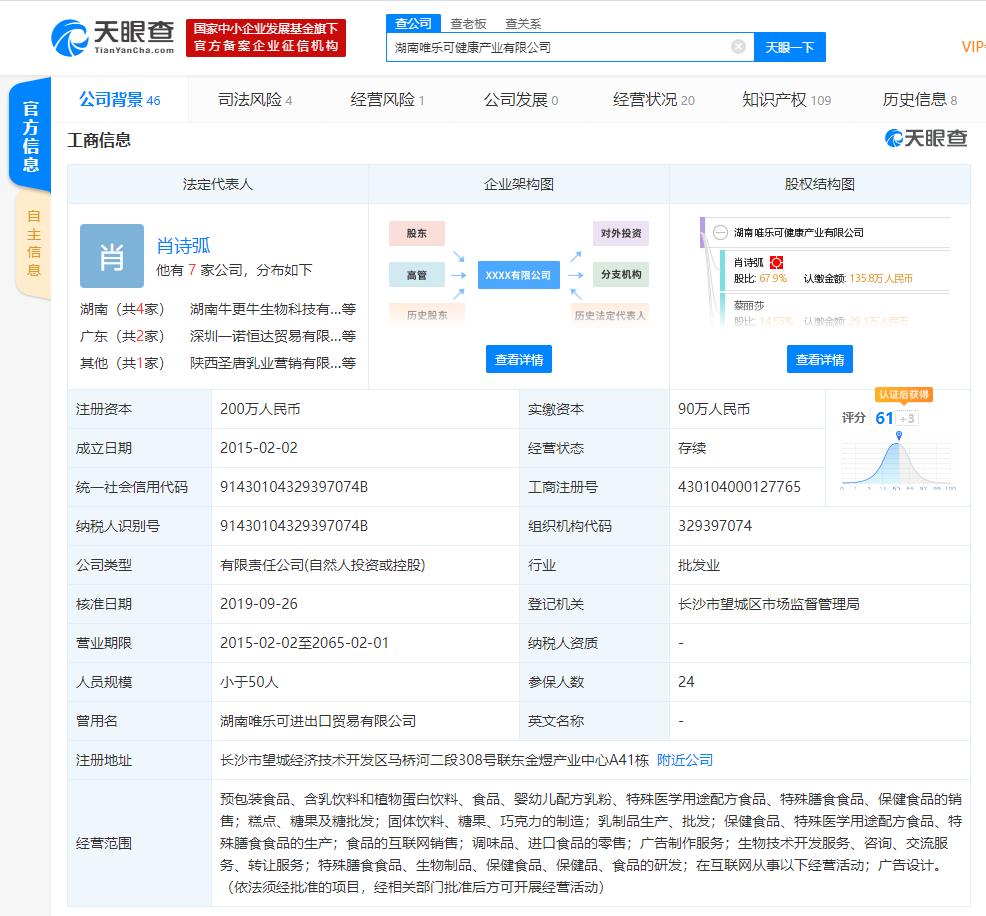Click the registration number 430104000127765
This screenshot has height=916, width=986.
click(739, 487)
